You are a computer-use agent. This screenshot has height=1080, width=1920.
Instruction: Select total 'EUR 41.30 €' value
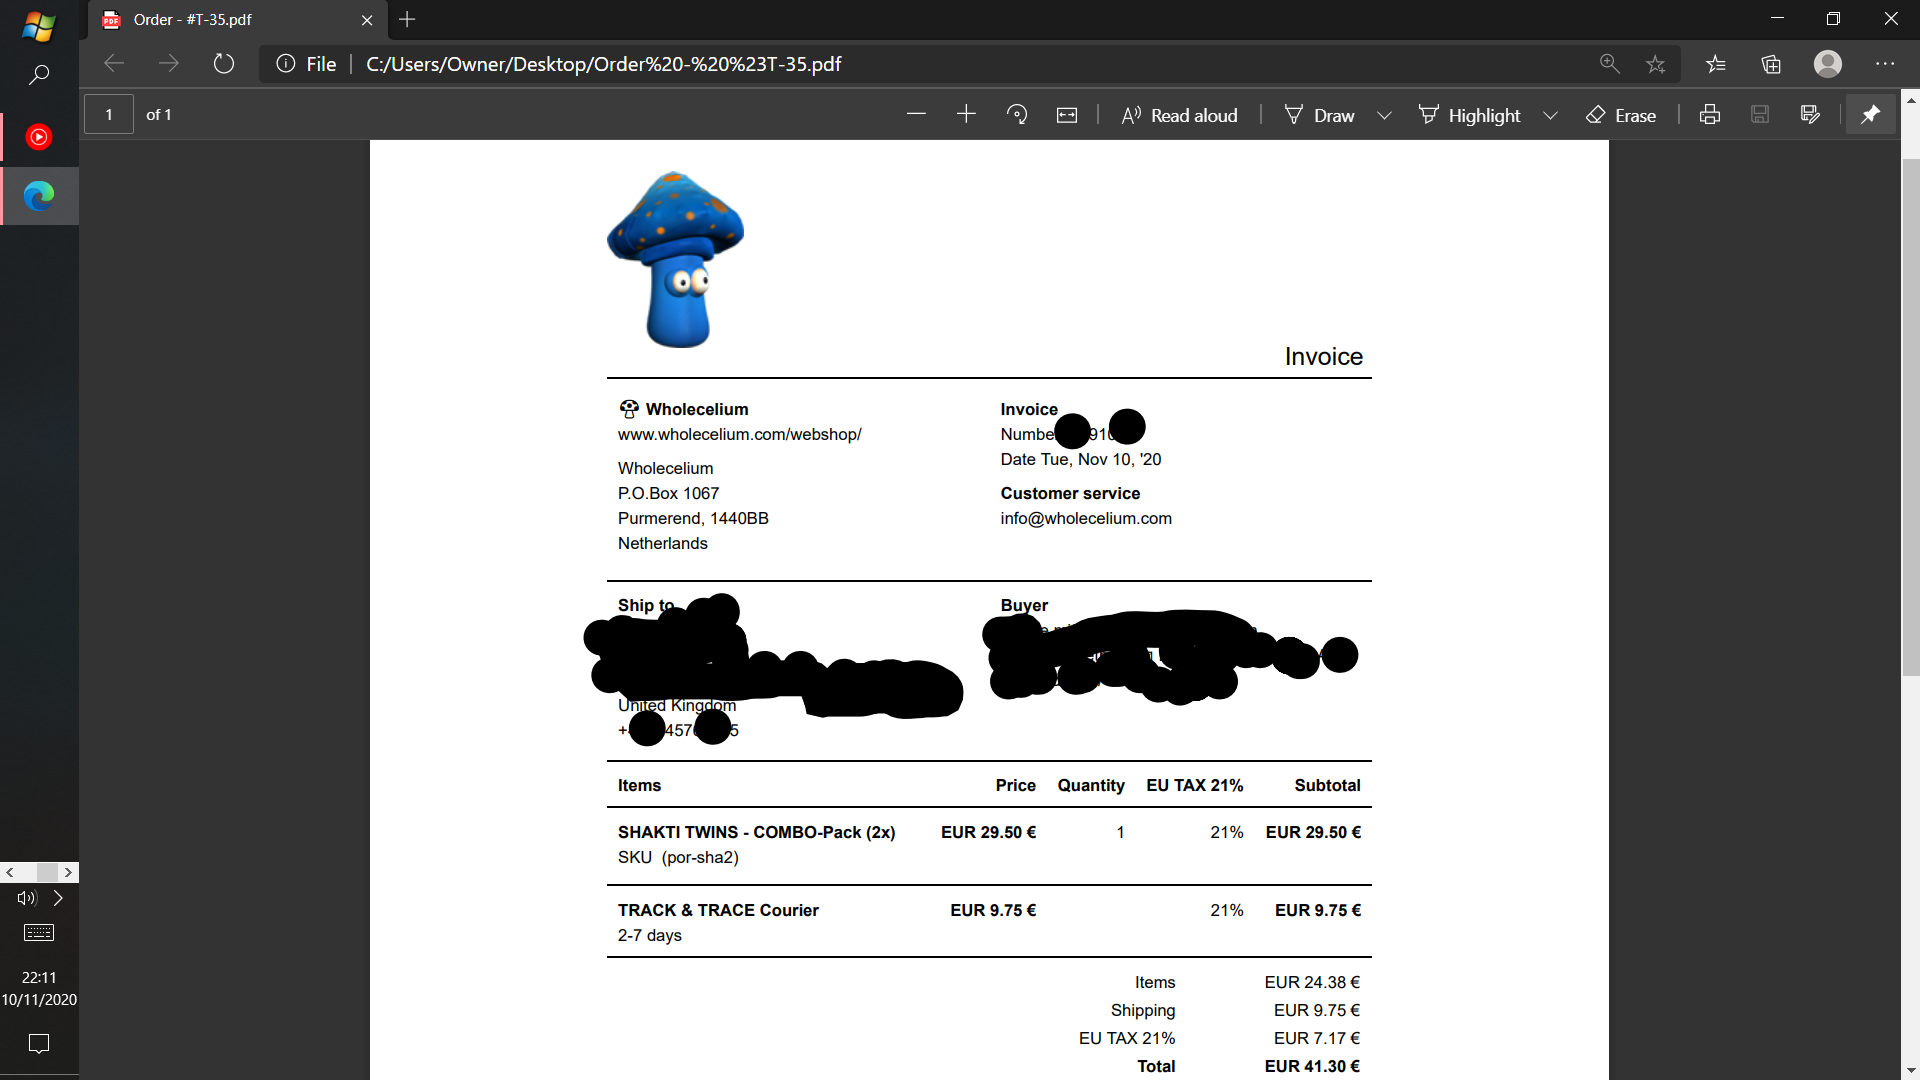tap(1312, 1066)
